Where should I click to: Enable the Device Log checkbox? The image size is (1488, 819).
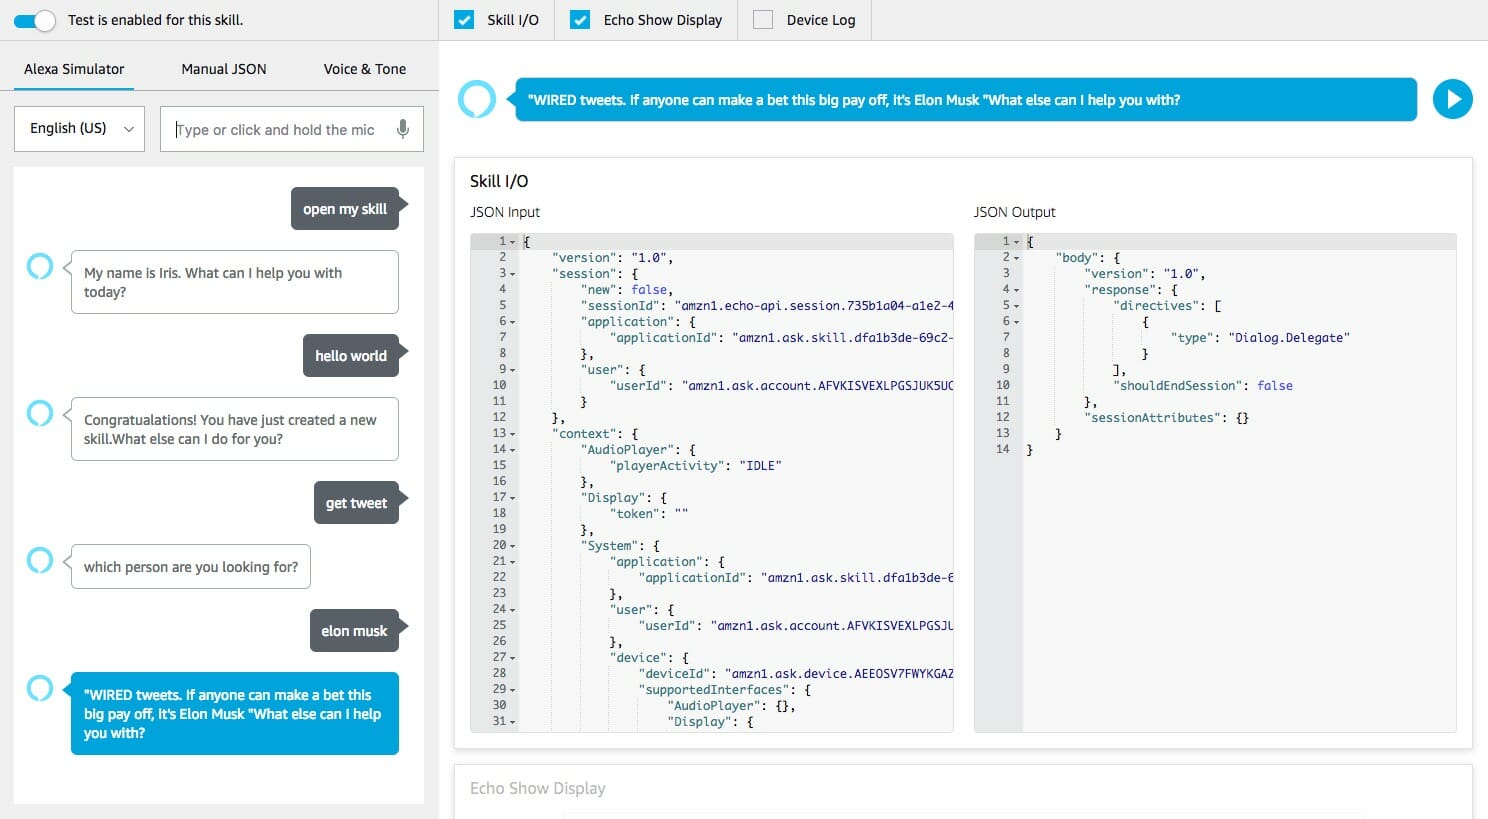[x=763, y=19]
